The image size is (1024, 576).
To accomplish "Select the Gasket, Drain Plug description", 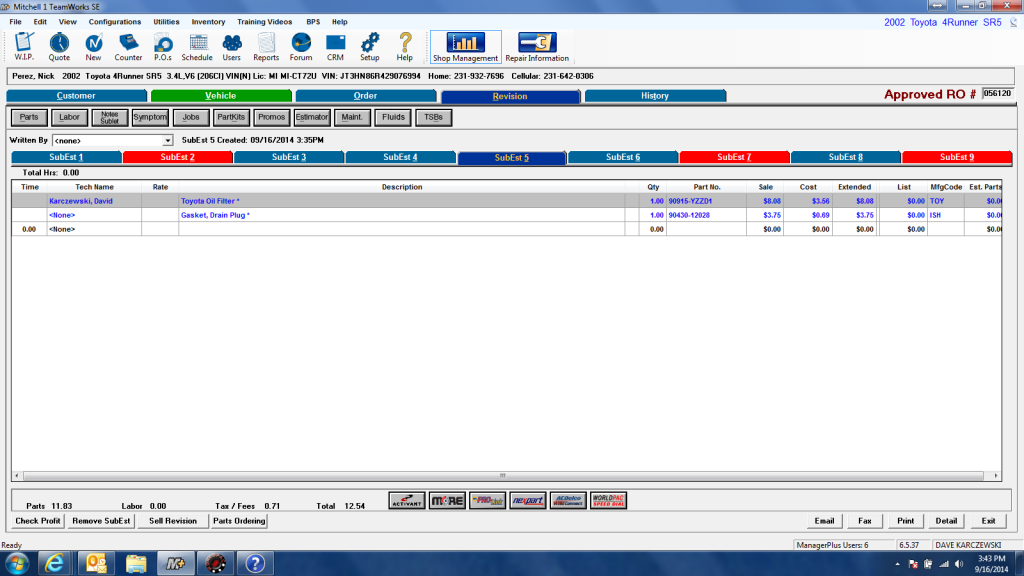I will point(216,216).
